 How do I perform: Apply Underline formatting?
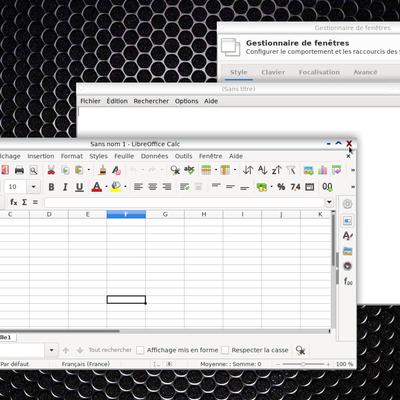click(79, 187)
